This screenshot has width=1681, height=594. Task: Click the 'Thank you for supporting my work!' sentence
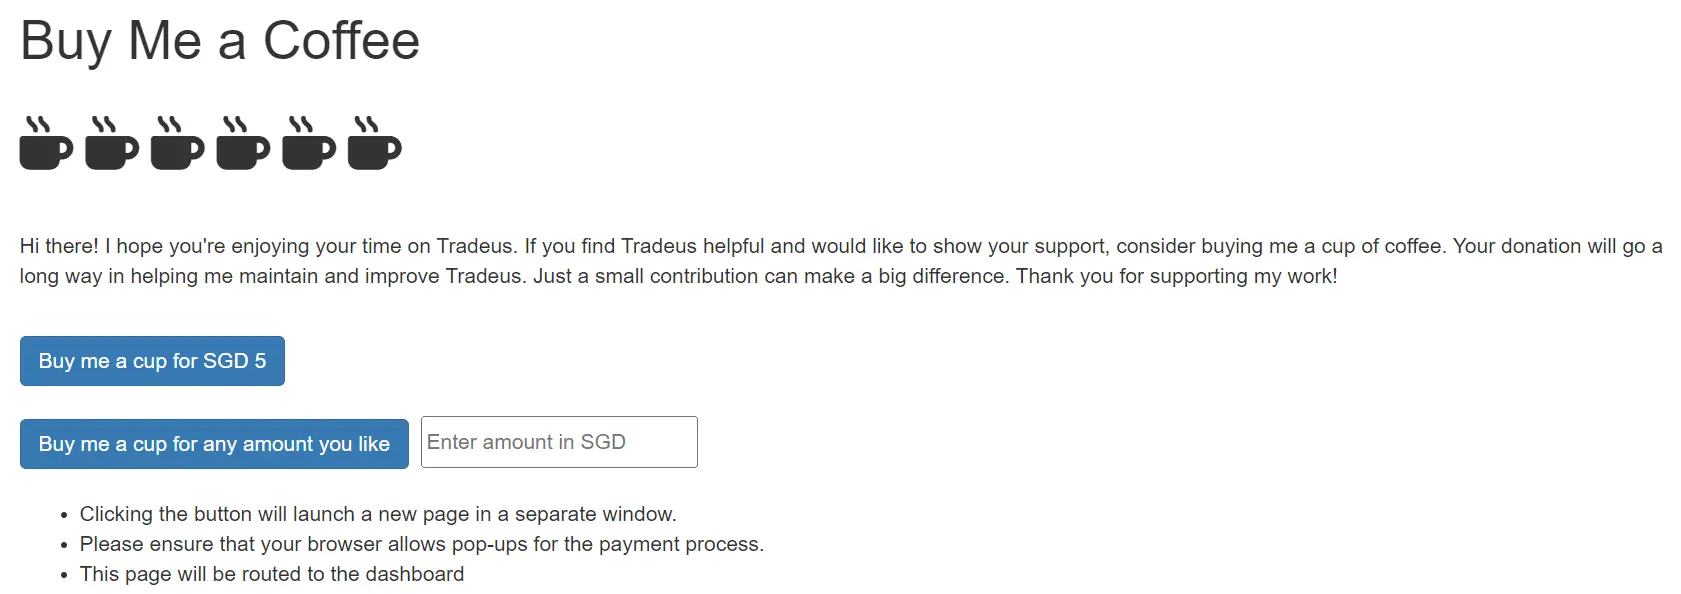tap(1177, 276)
